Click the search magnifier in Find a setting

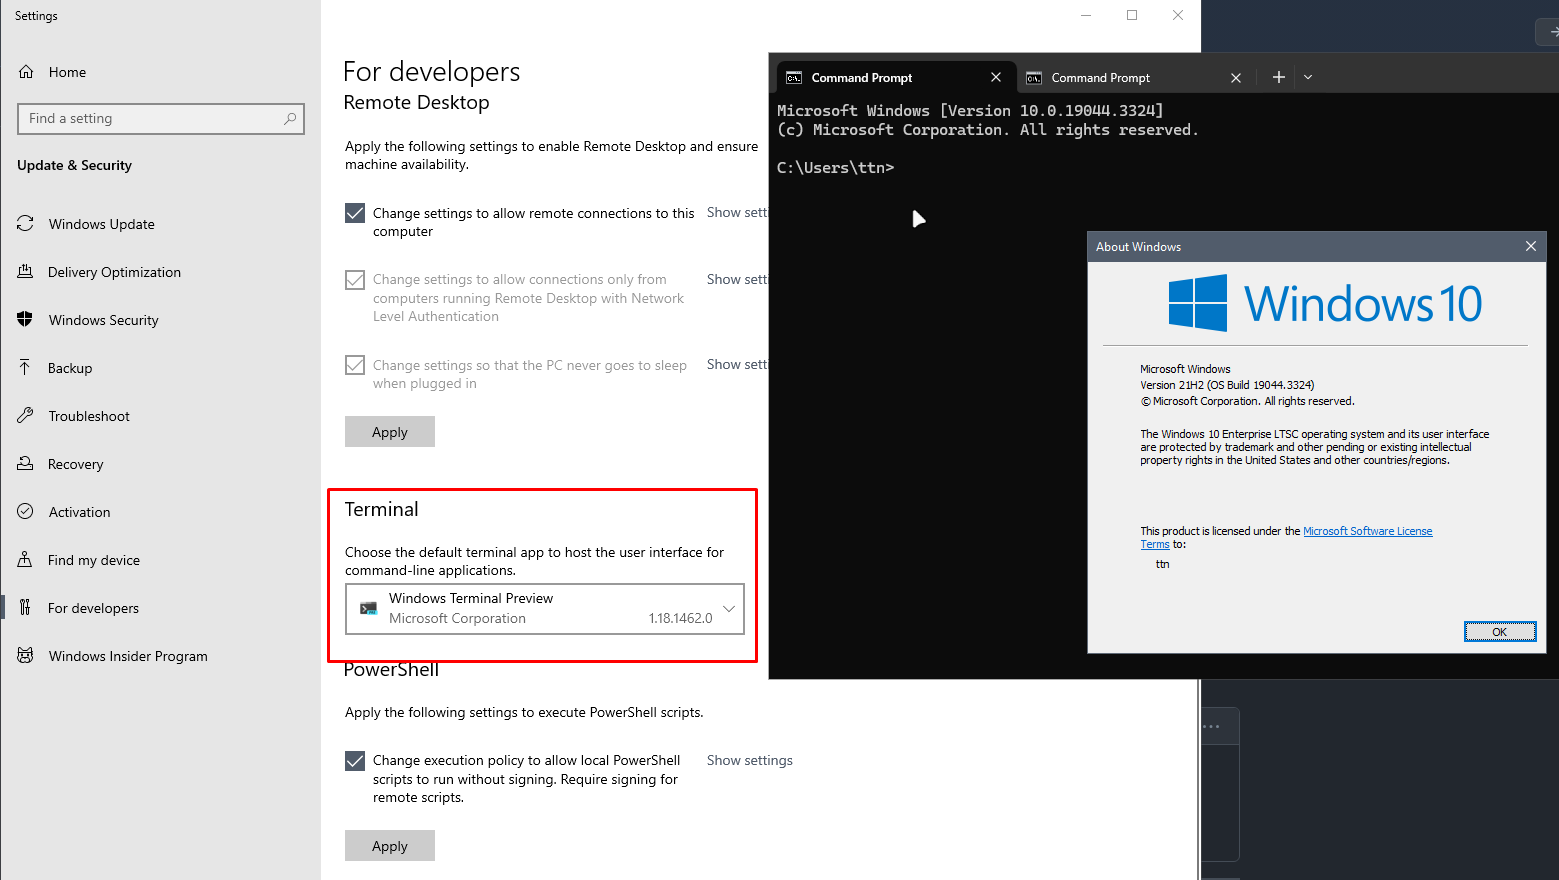290,118
